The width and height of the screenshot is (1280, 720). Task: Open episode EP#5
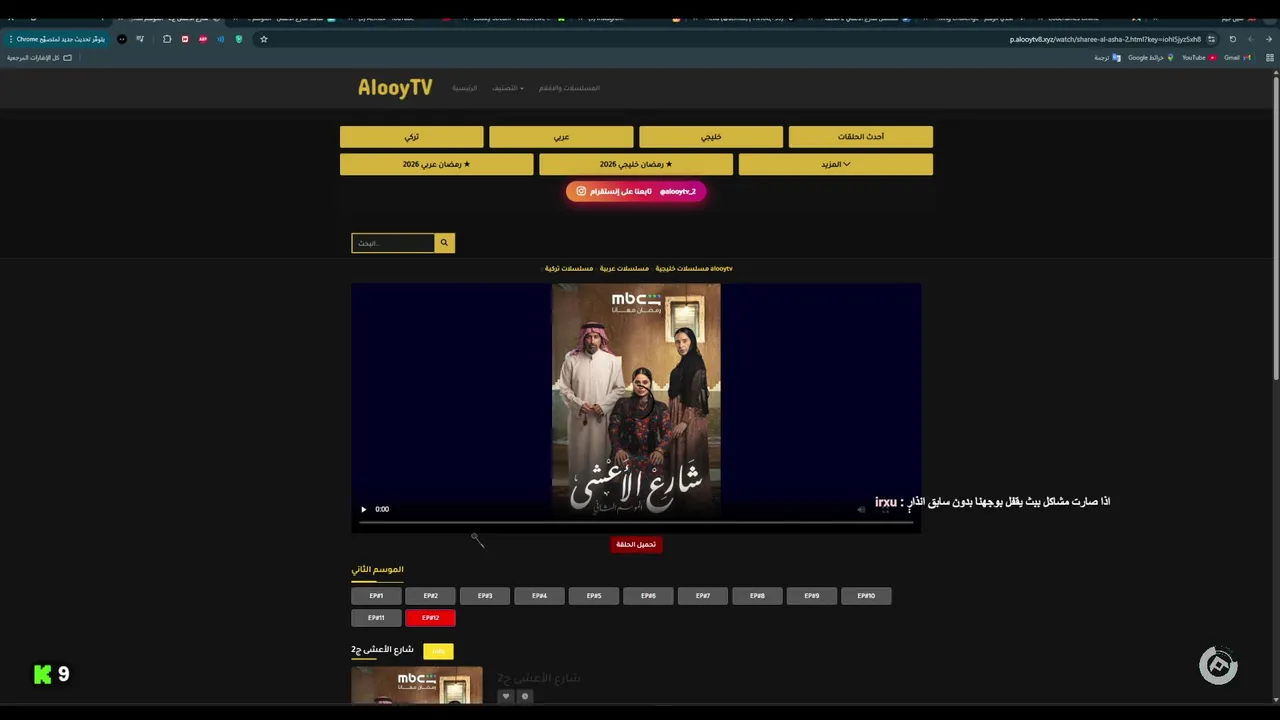[594, 596]
